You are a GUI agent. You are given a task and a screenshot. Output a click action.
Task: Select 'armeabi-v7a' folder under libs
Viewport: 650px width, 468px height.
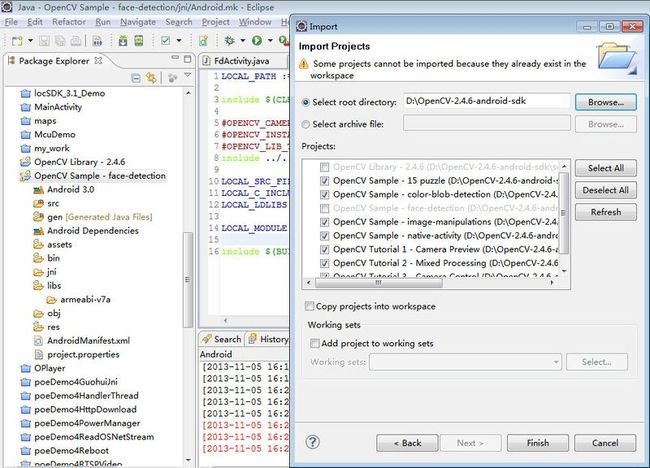pos(85,299)
